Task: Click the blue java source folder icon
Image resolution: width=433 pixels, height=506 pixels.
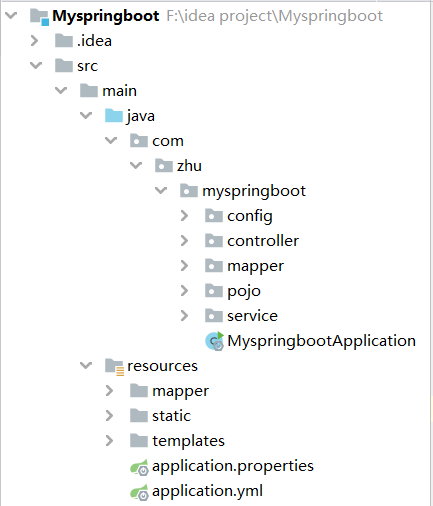Action: (x=114, y=116)
